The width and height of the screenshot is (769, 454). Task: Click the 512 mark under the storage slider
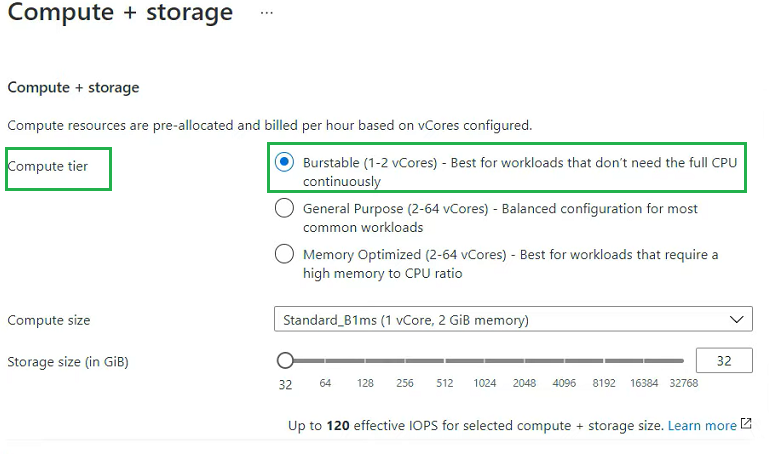click(x=445, y=383)
